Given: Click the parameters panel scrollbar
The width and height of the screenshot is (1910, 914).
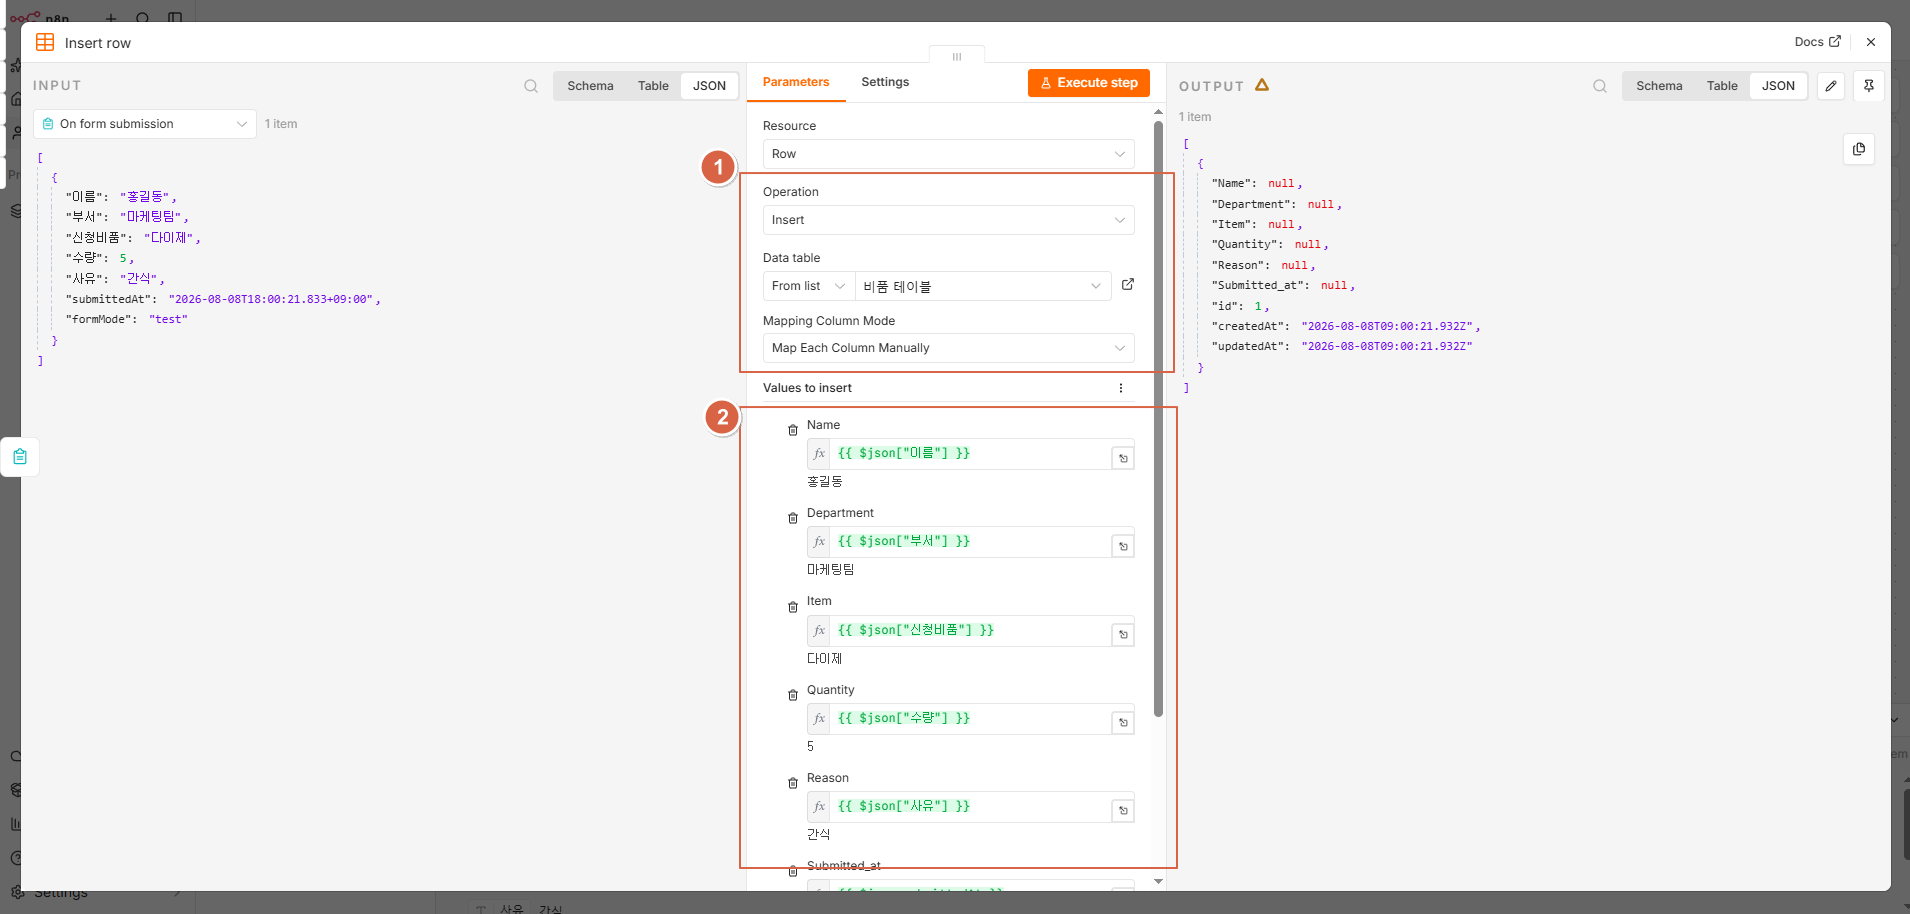Looking at the screenshot, I should pyautogui.click(x=1158, y=419).
